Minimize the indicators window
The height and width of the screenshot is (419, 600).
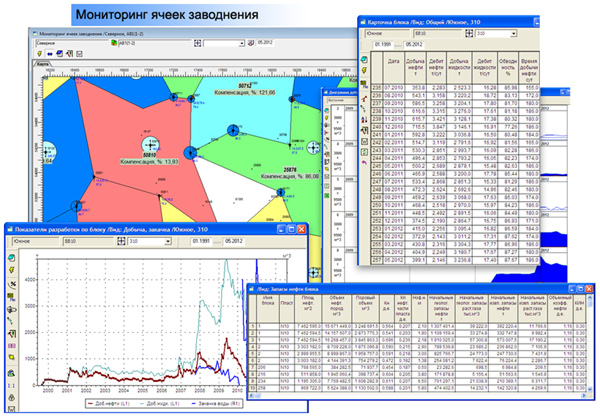[281, 229]
